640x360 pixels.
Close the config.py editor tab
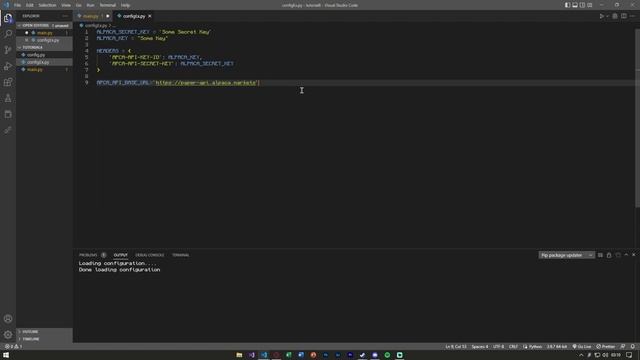tap(149, 16)
